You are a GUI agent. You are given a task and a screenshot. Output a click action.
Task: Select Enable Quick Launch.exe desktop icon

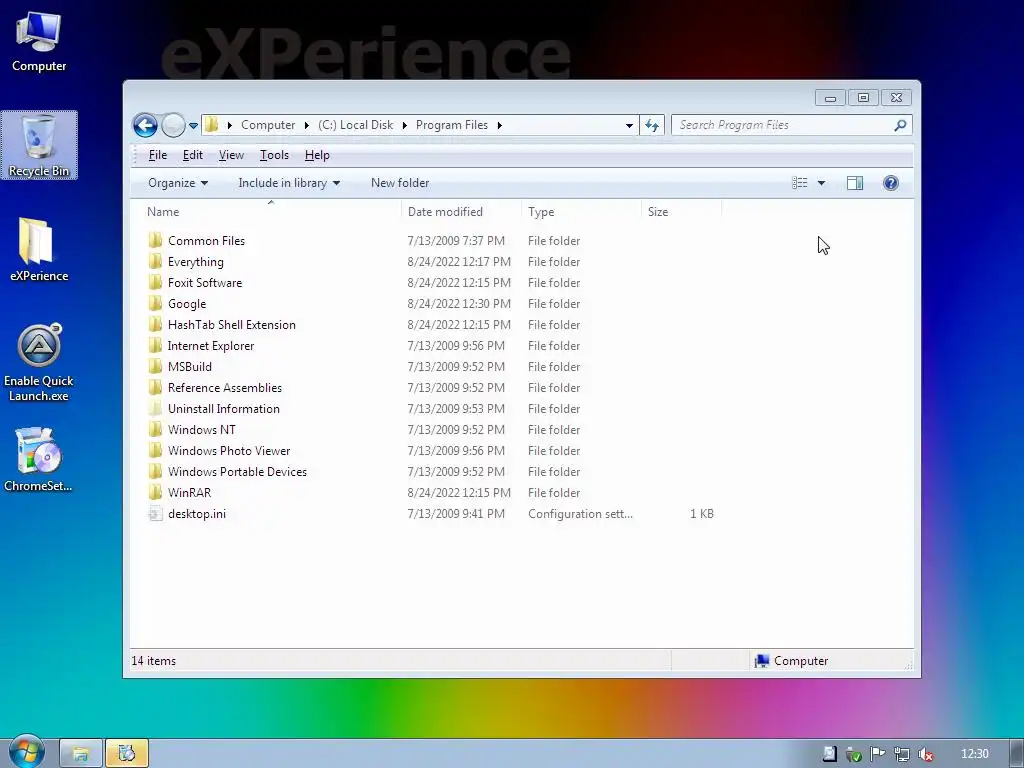coord(39,362)
